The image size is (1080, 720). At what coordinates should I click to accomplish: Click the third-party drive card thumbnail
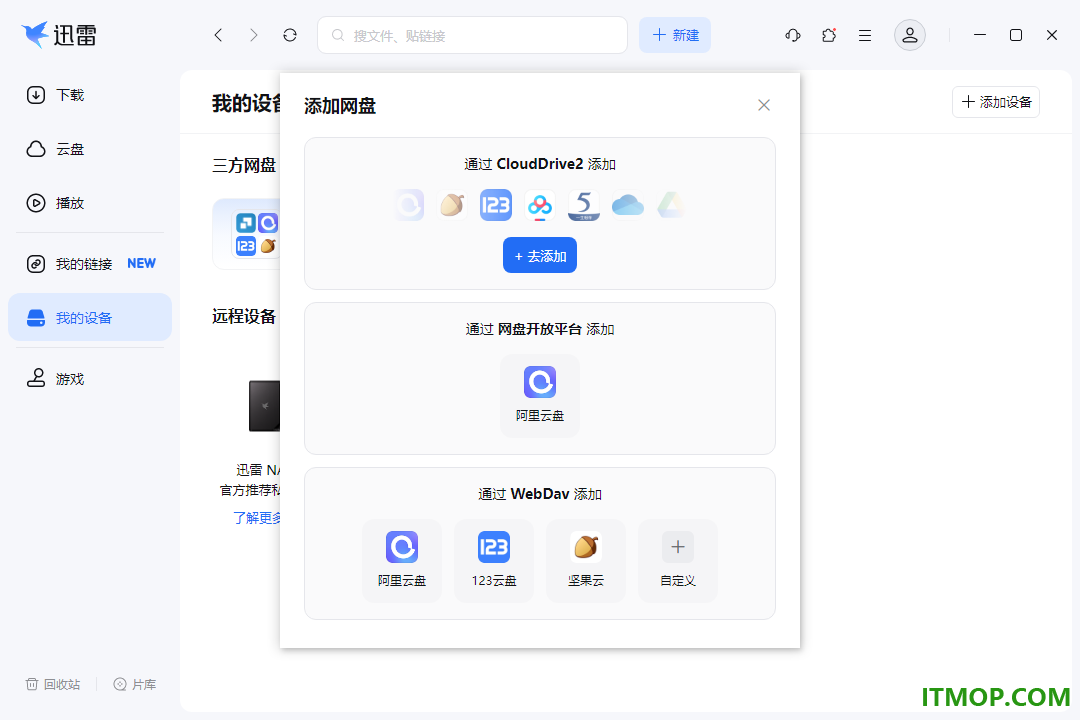[247, 234]
